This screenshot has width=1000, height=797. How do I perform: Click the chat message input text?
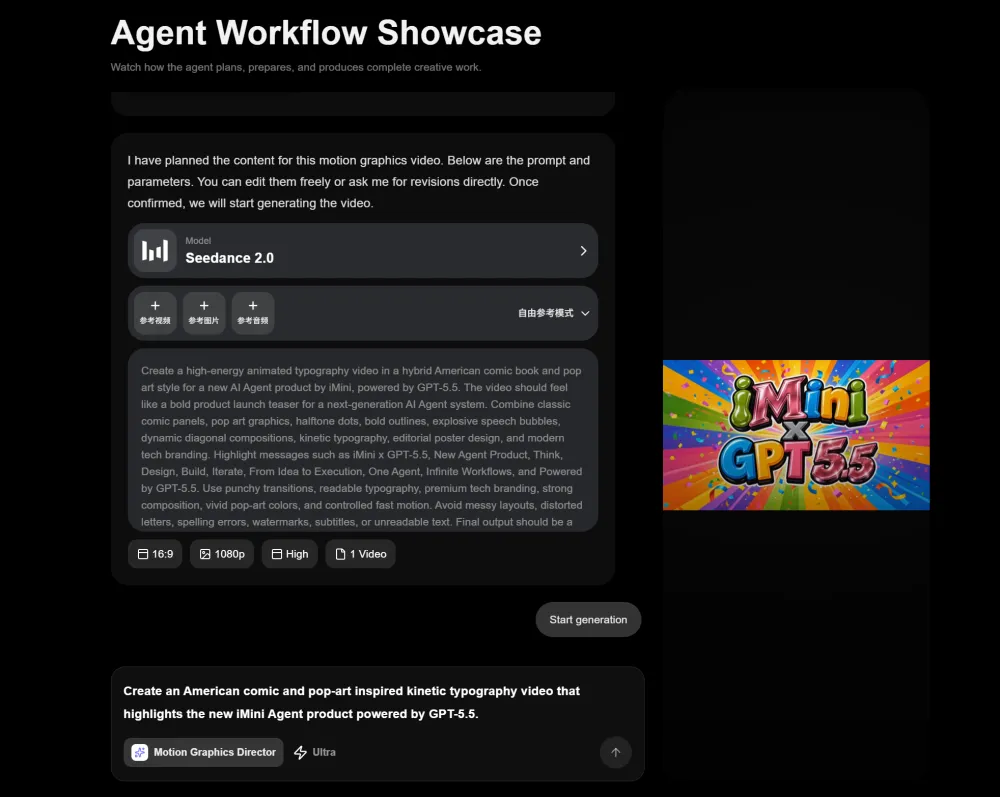point(351,702)
